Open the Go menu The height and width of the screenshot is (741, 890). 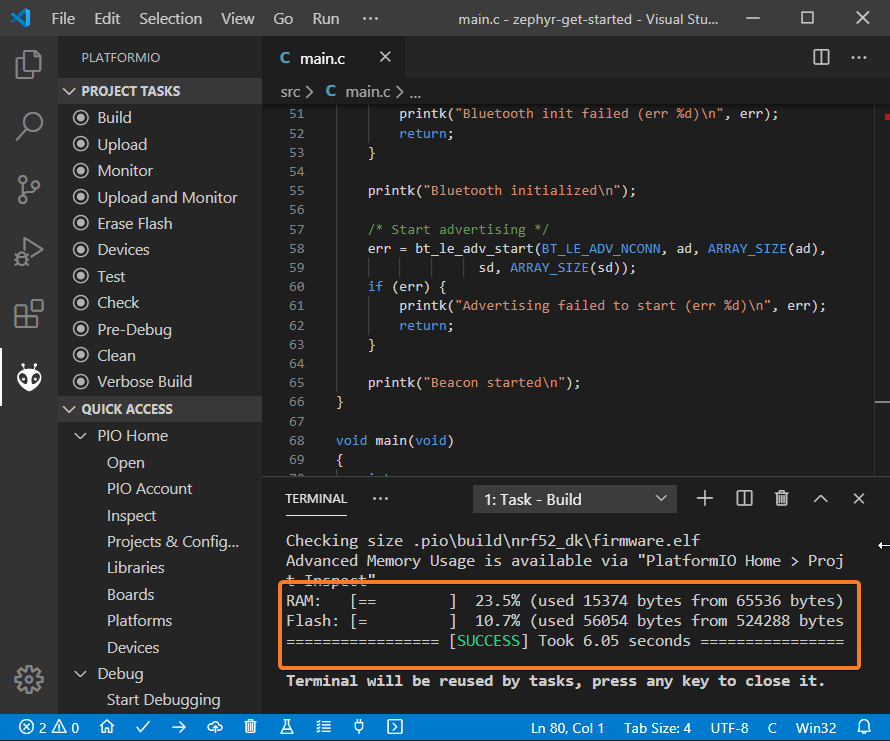tap(283, 19)
